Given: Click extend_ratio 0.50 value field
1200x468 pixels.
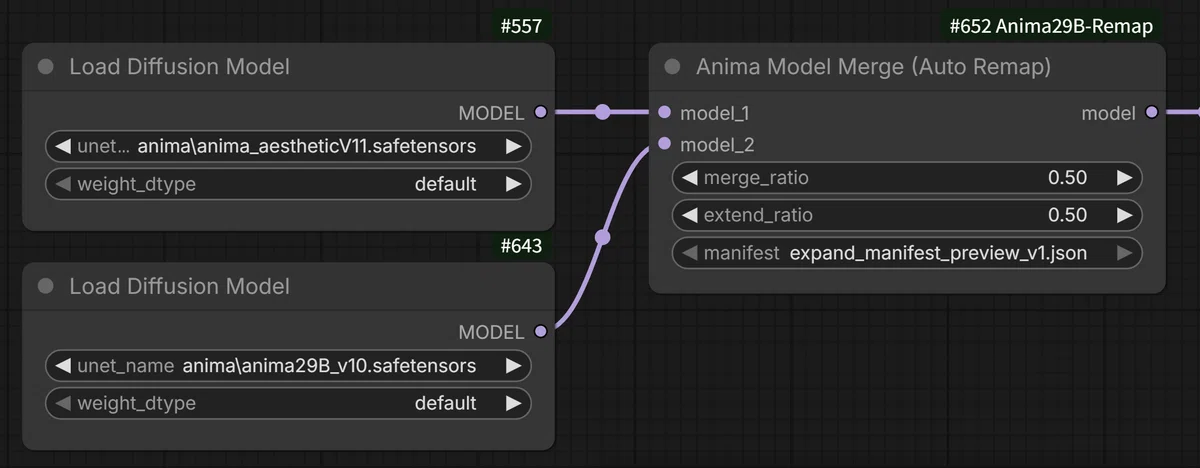Looking at the screenshot, I should (907, 215).
